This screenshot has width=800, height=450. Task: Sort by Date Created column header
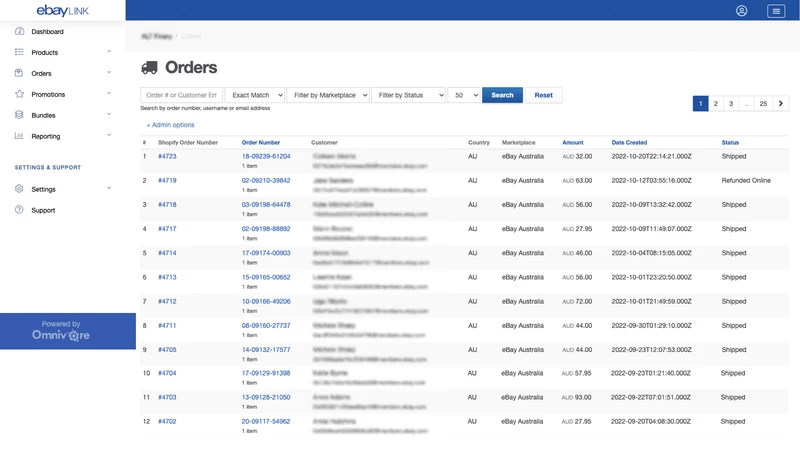click(x=629, y=142)
